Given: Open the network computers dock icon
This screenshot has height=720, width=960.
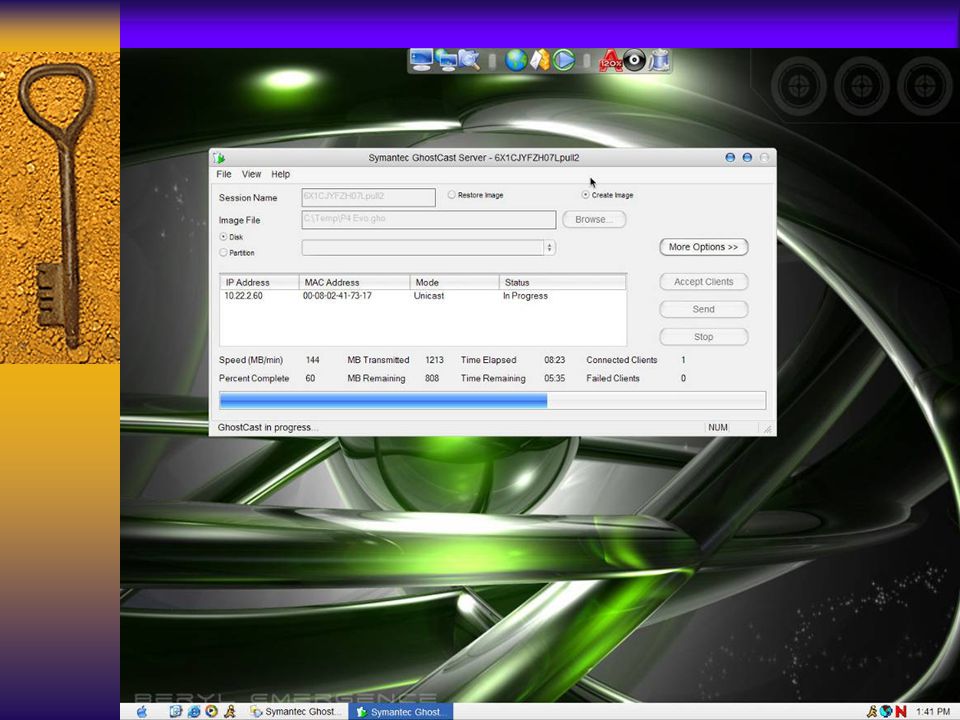Looking at the screenshot, I should (447, 60).
